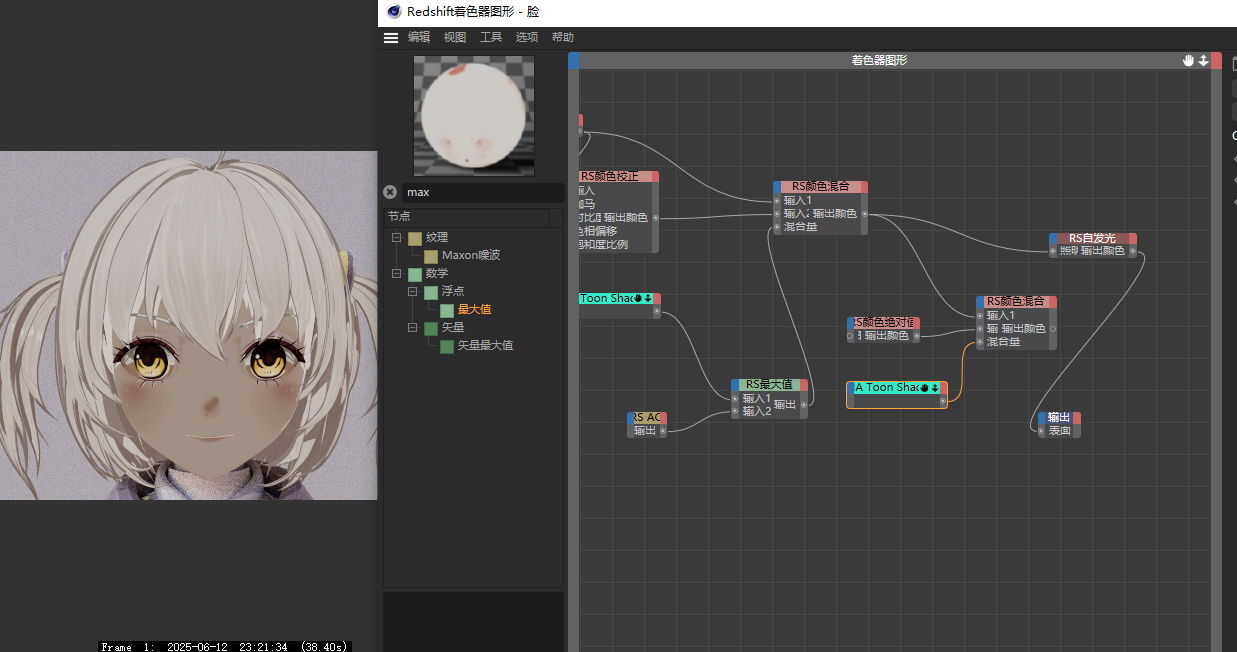
Task: Click the blue input corner of RS最大值 node
Action: (736, 384)
